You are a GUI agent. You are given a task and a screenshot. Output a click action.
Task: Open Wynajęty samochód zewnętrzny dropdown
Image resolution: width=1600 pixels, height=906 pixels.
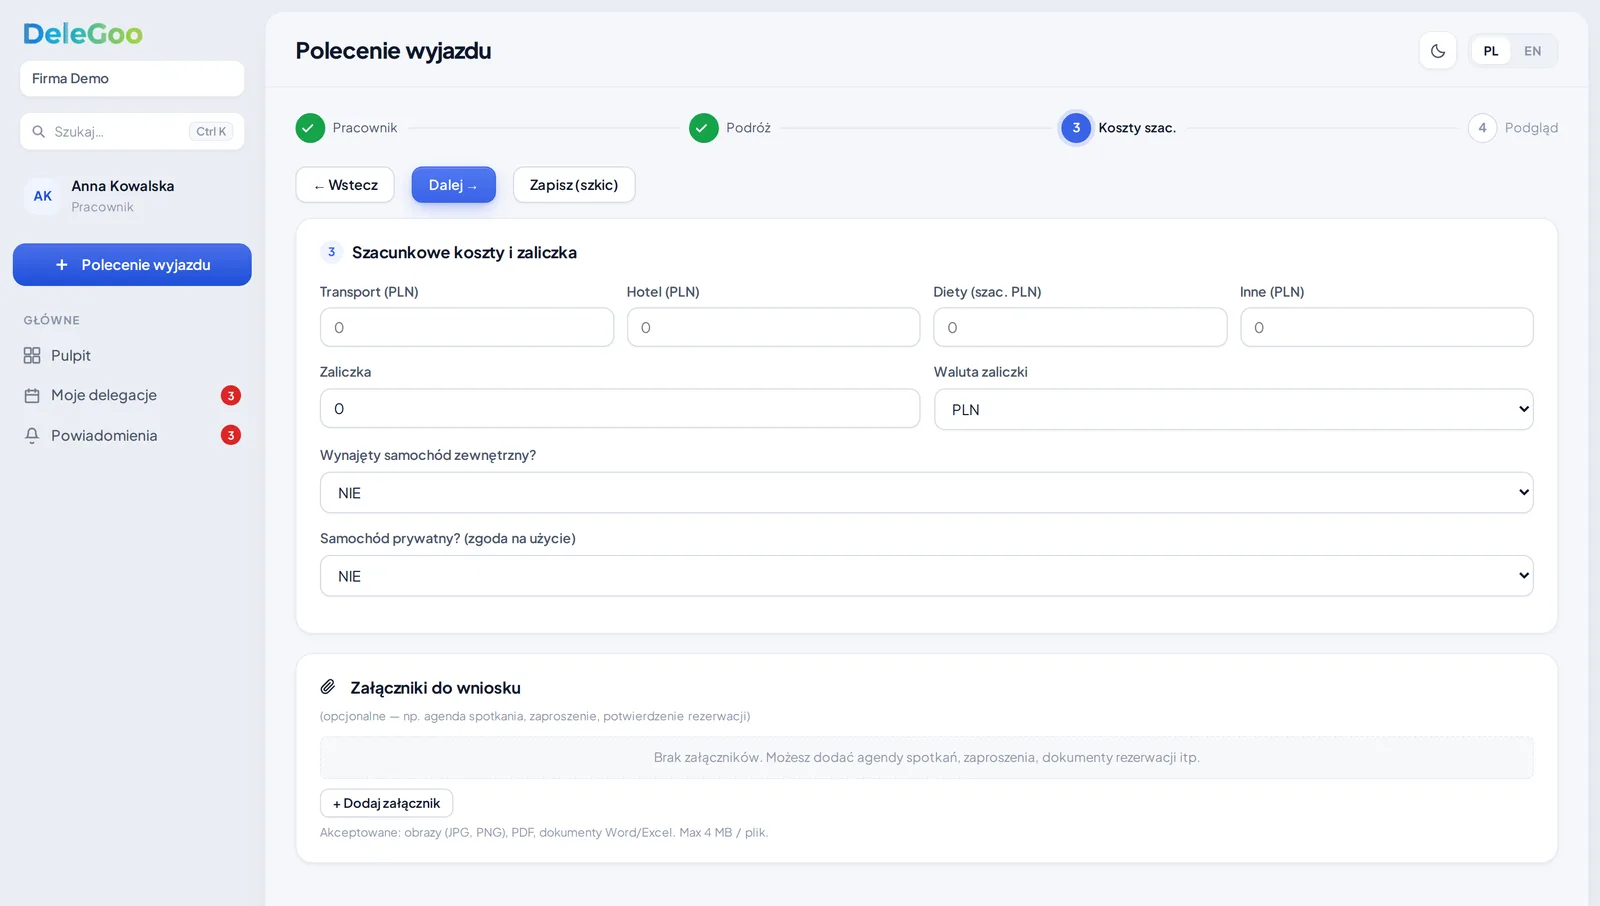tap(927, 493)
